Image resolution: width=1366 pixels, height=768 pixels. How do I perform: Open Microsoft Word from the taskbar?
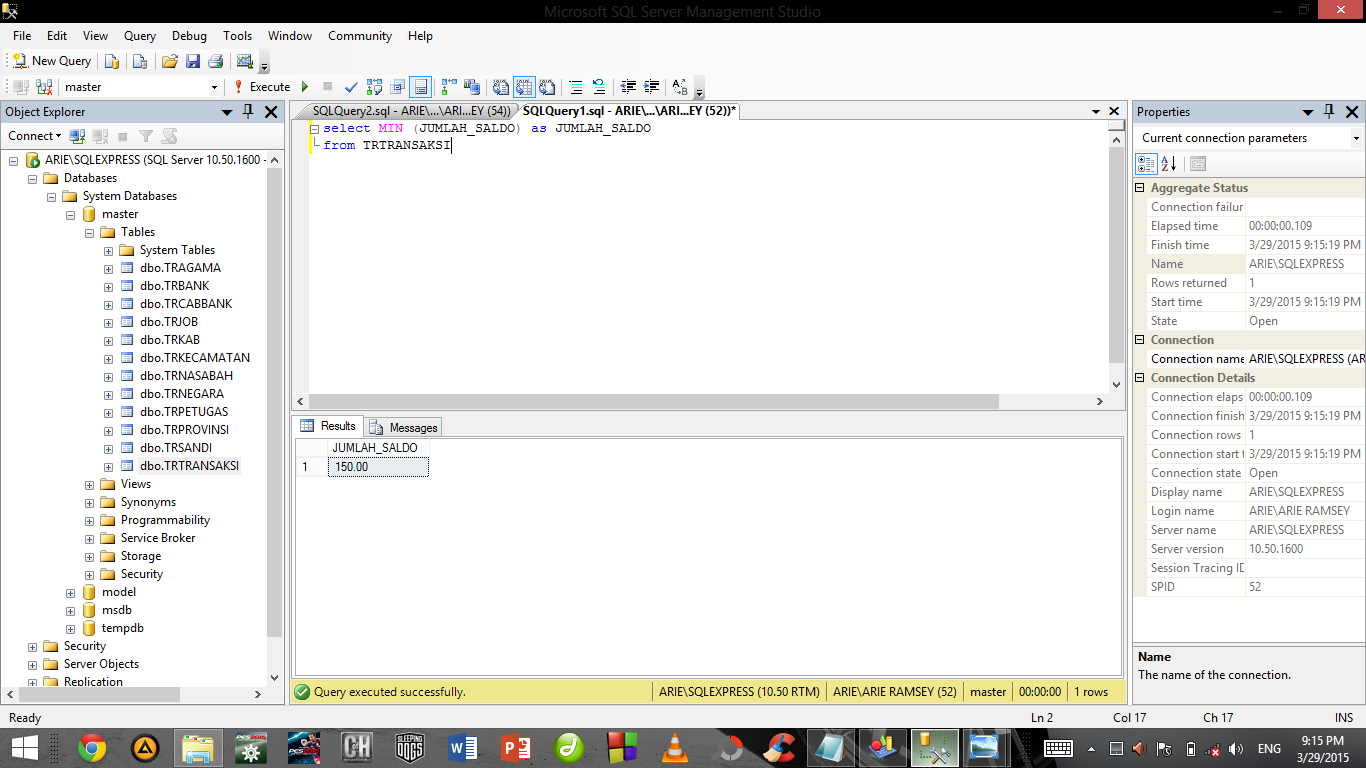pos(463,748)
